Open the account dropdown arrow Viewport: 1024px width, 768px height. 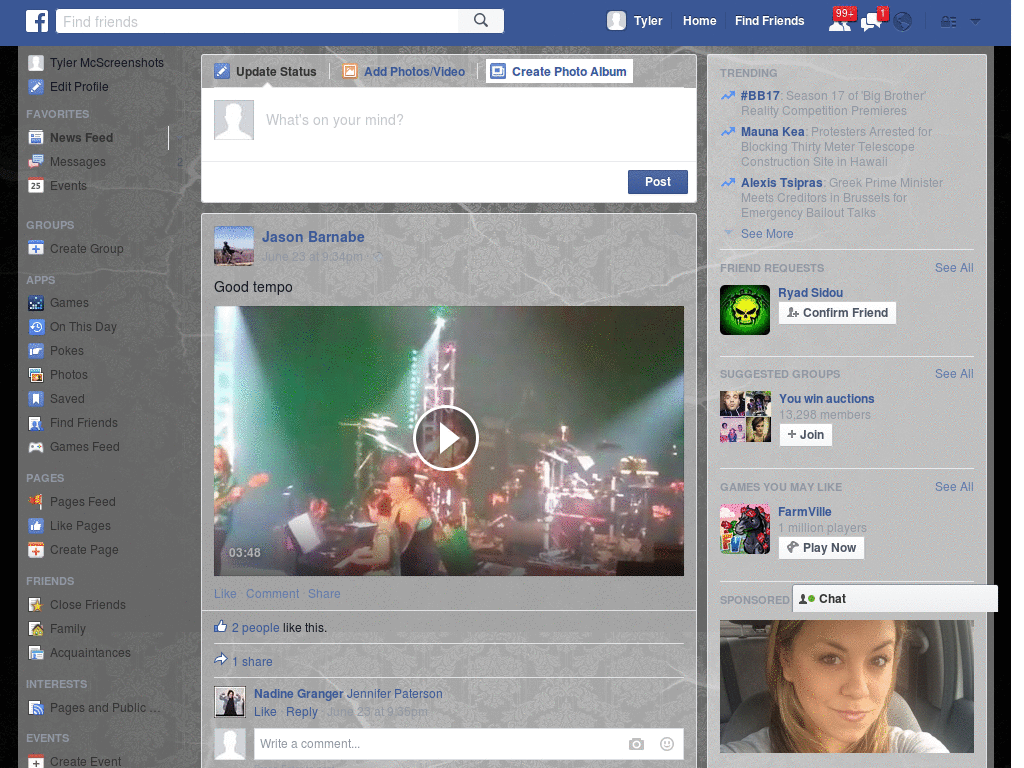[975, 22]
